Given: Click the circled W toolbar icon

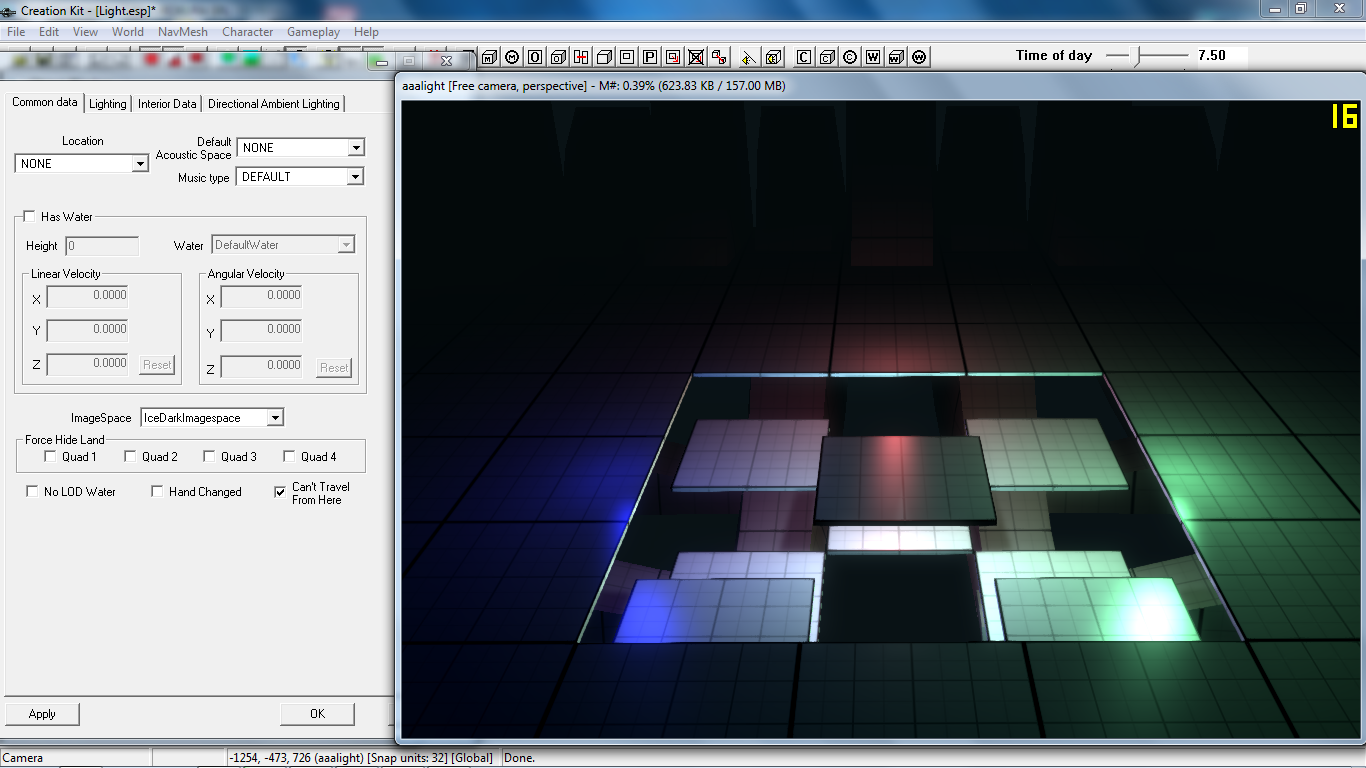Looking at the screenshot, I should [x=919, y=57].
